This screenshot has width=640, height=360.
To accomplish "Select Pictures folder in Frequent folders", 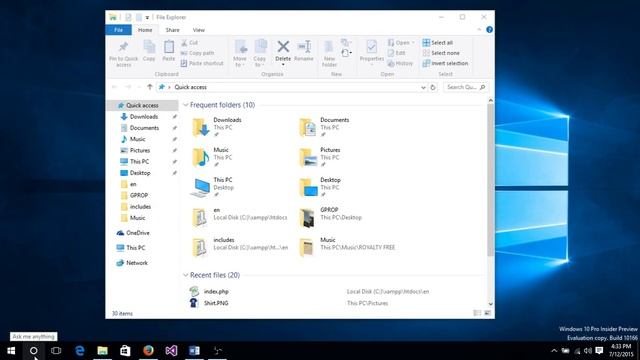I will pyautogui.click(x=320, y=157).
